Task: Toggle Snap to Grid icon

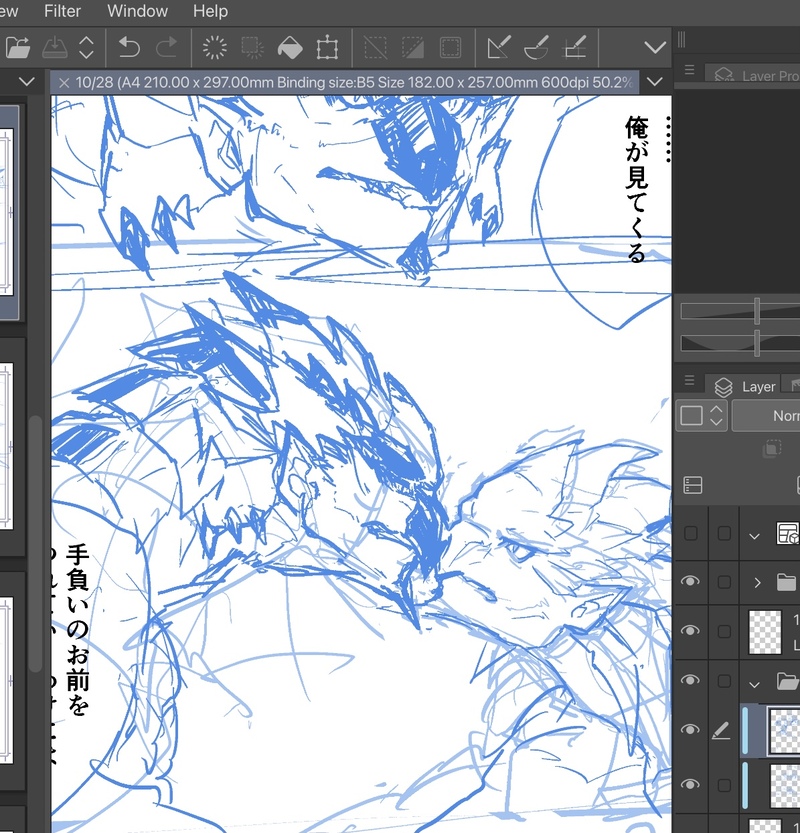Action: pos(574,48)
